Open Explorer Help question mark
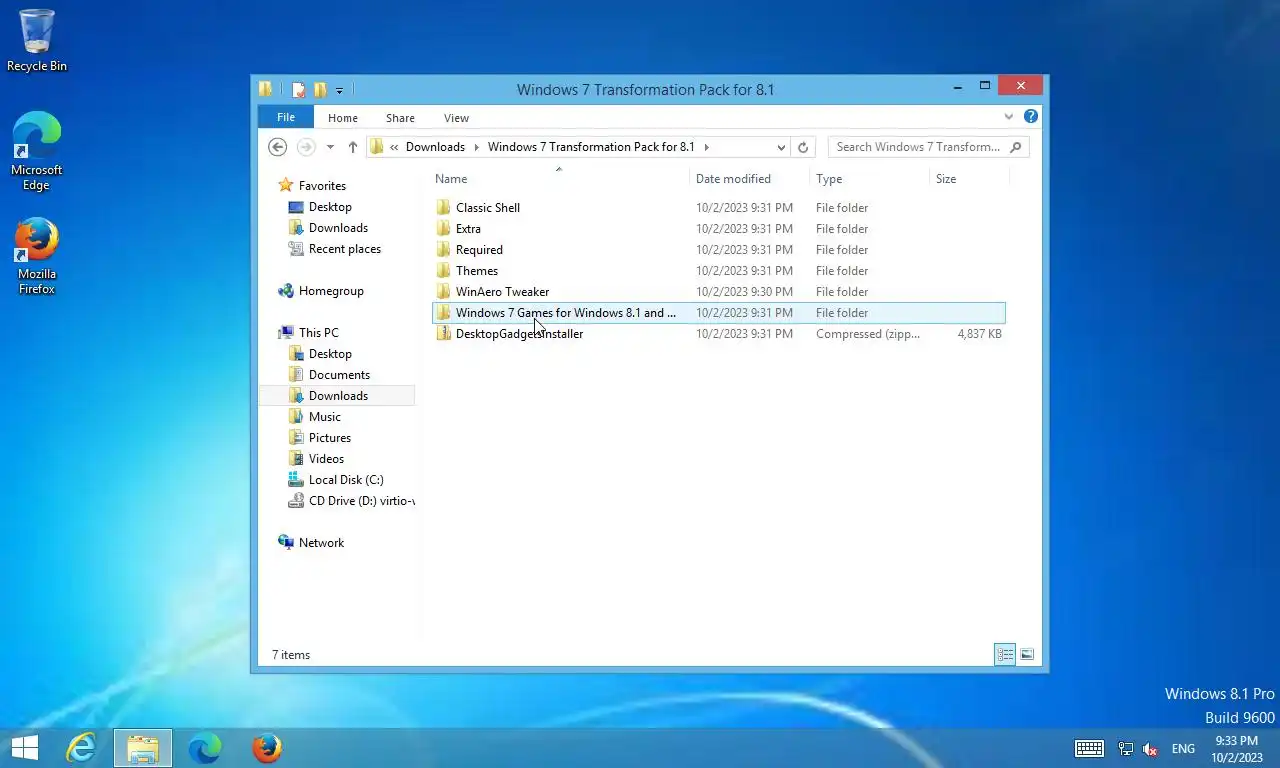Viewport: 1280px width, 768px height. coord(1031,117)
